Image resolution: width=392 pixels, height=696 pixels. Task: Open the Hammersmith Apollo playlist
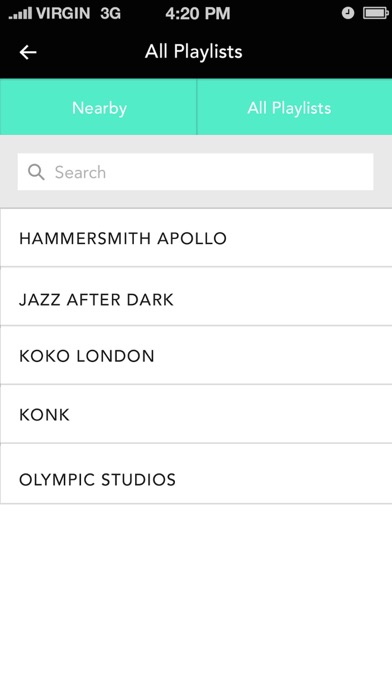[x=196, y=238]
